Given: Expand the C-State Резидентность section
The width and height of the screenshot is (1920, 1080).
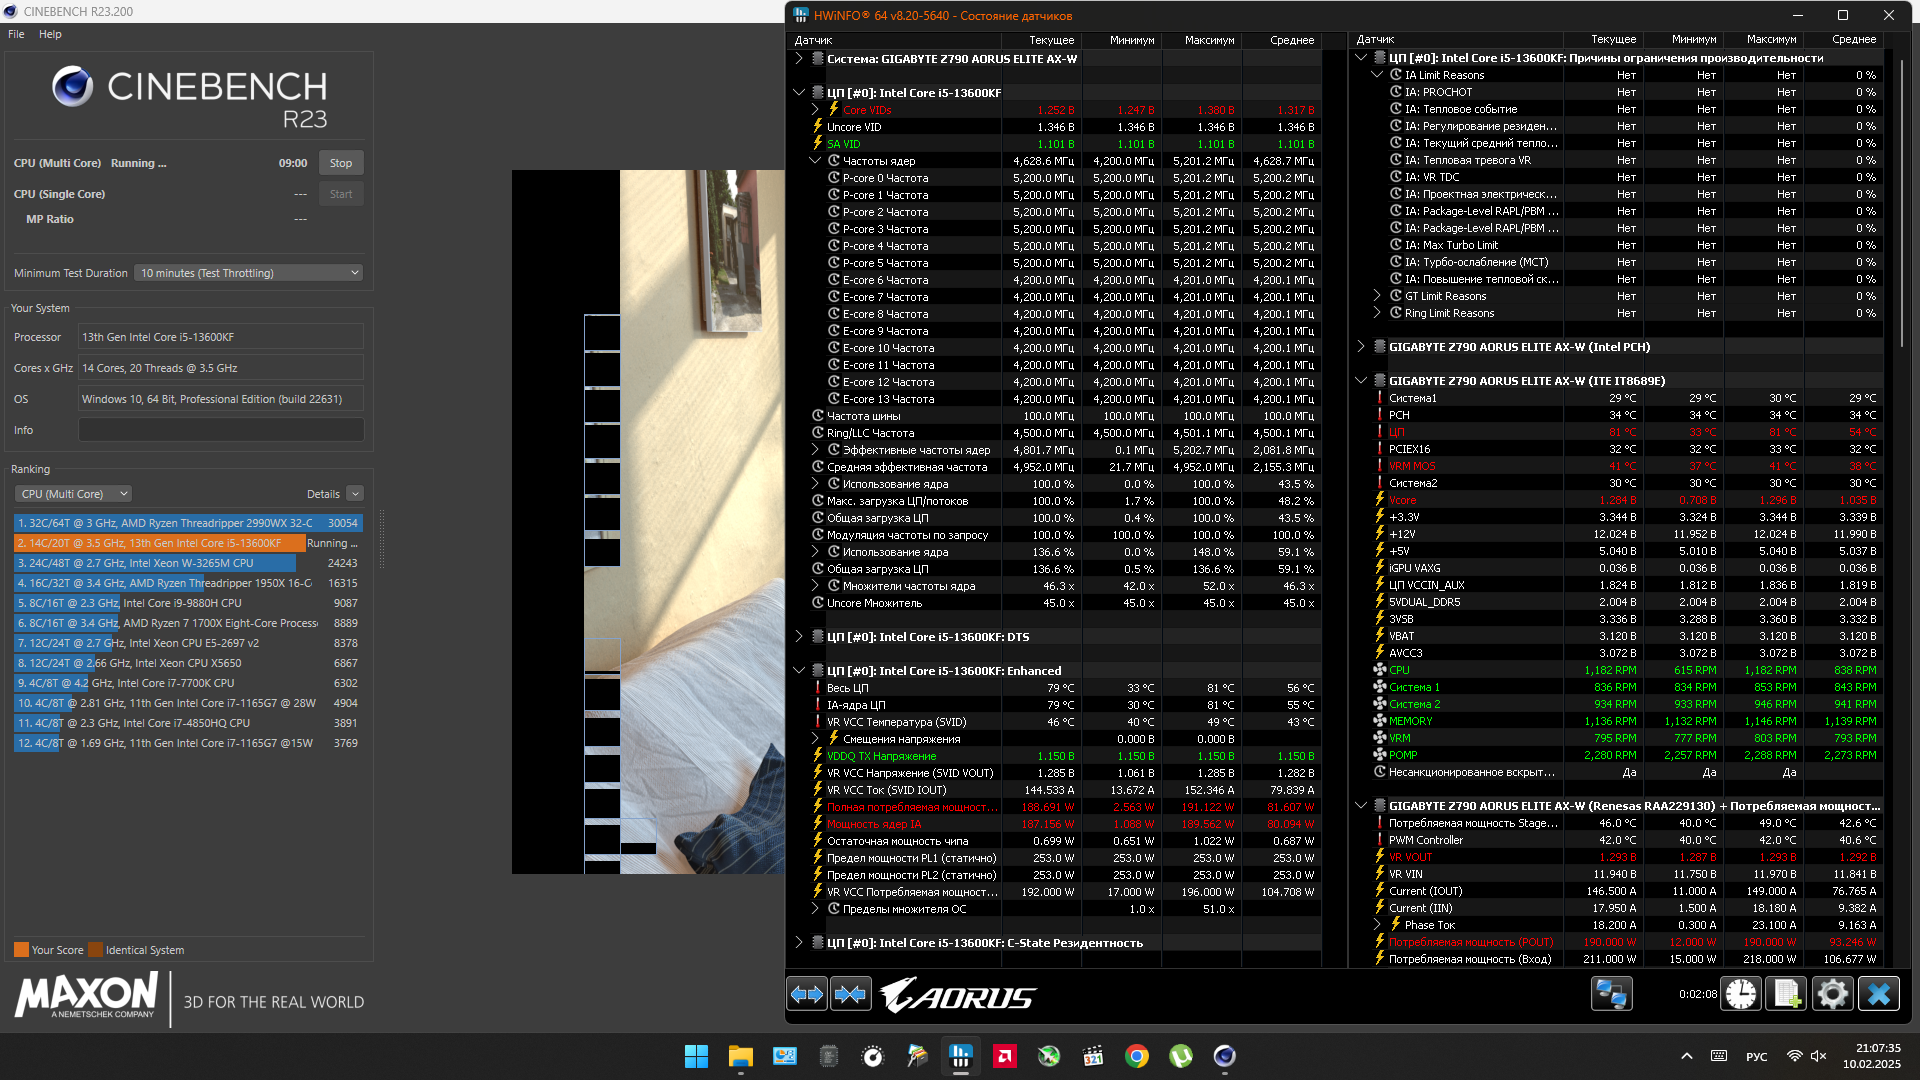Looking at the screenshot, I should pos(799,943).
